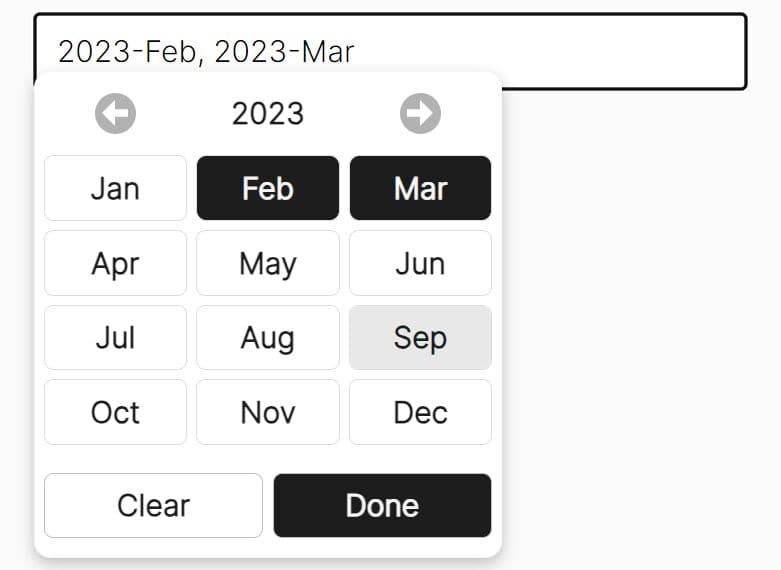Image resolution: width=781 pixels, height=570 pixels.
Task: Add Aug to selected months
Action: [268, 338]
